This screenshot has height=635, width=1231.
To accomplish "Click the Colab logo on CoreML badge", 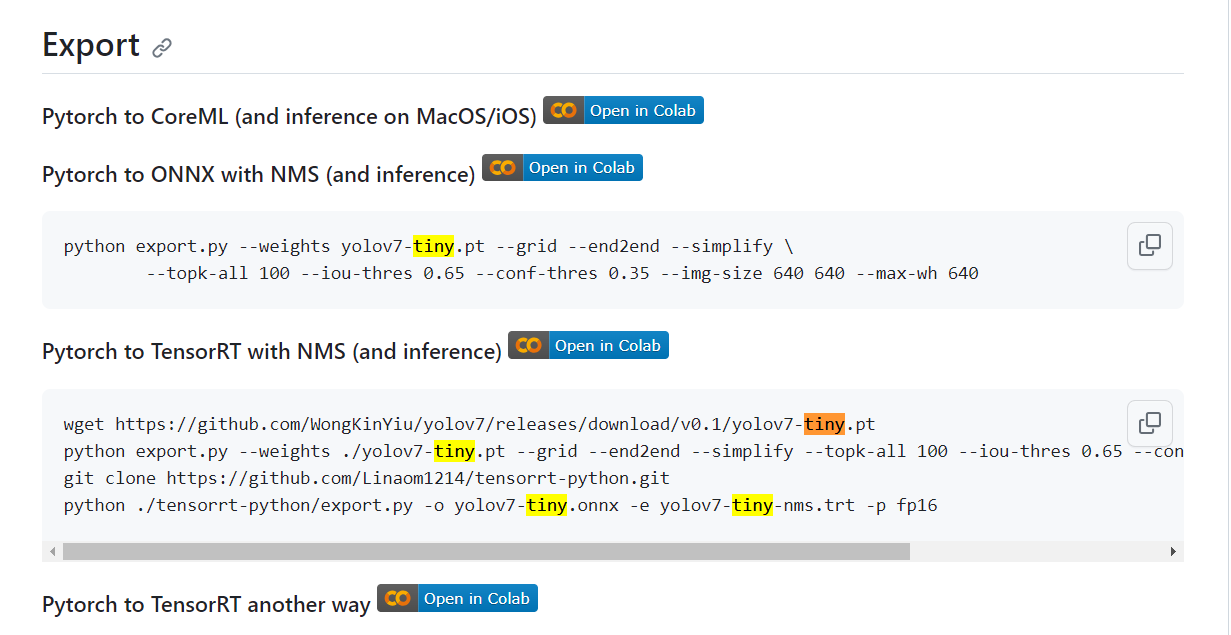I will [x=564, y=110].
